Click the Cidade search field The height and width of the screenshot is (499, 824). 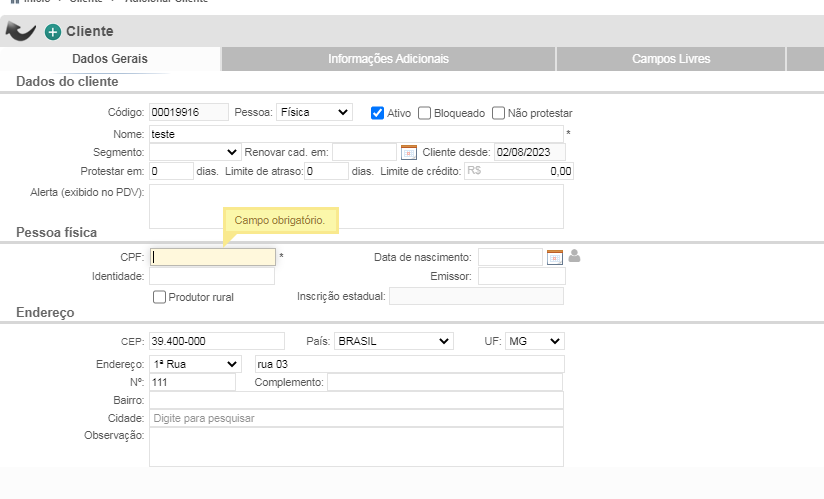pos(356,418)
